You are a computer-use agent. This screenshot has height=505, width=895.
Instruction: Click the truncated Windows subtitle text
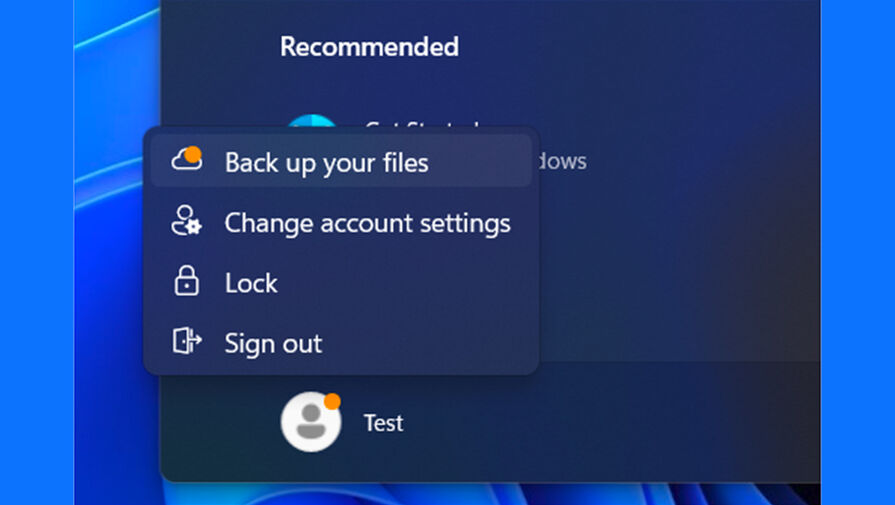coord(563,161)
